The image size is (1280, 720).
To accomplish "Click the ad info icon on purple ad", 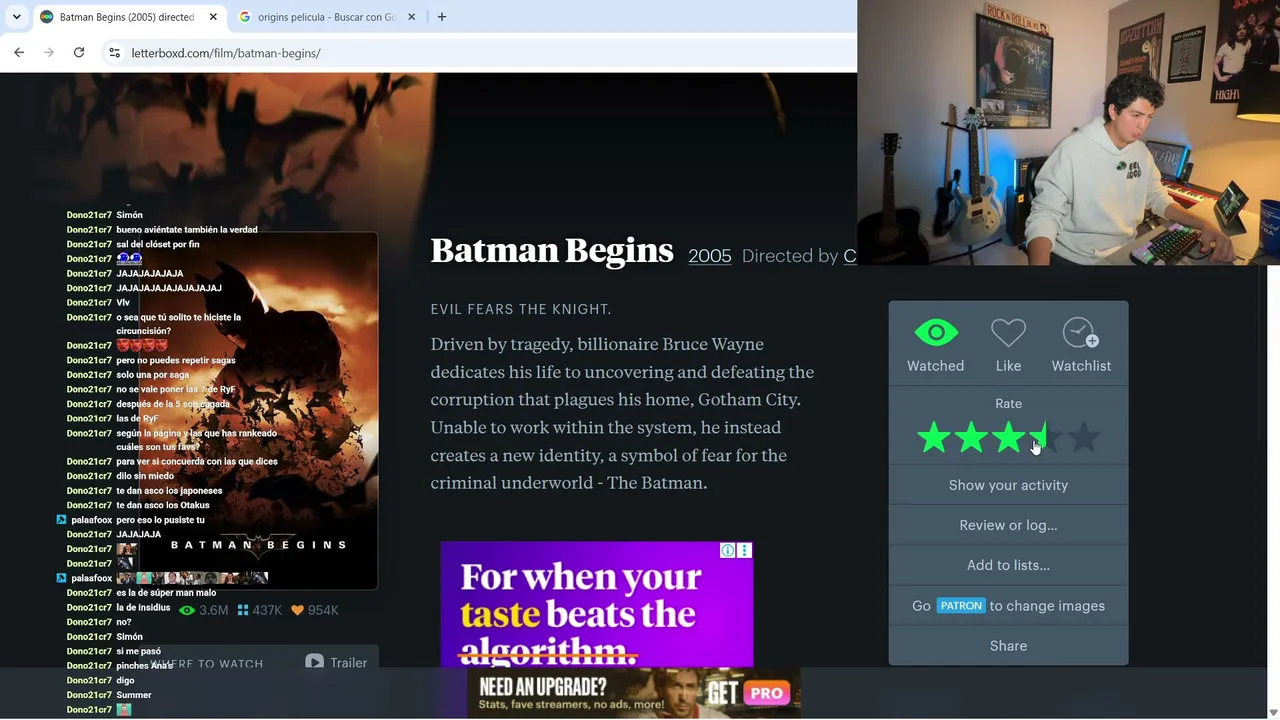I will [x=728, y=551].
